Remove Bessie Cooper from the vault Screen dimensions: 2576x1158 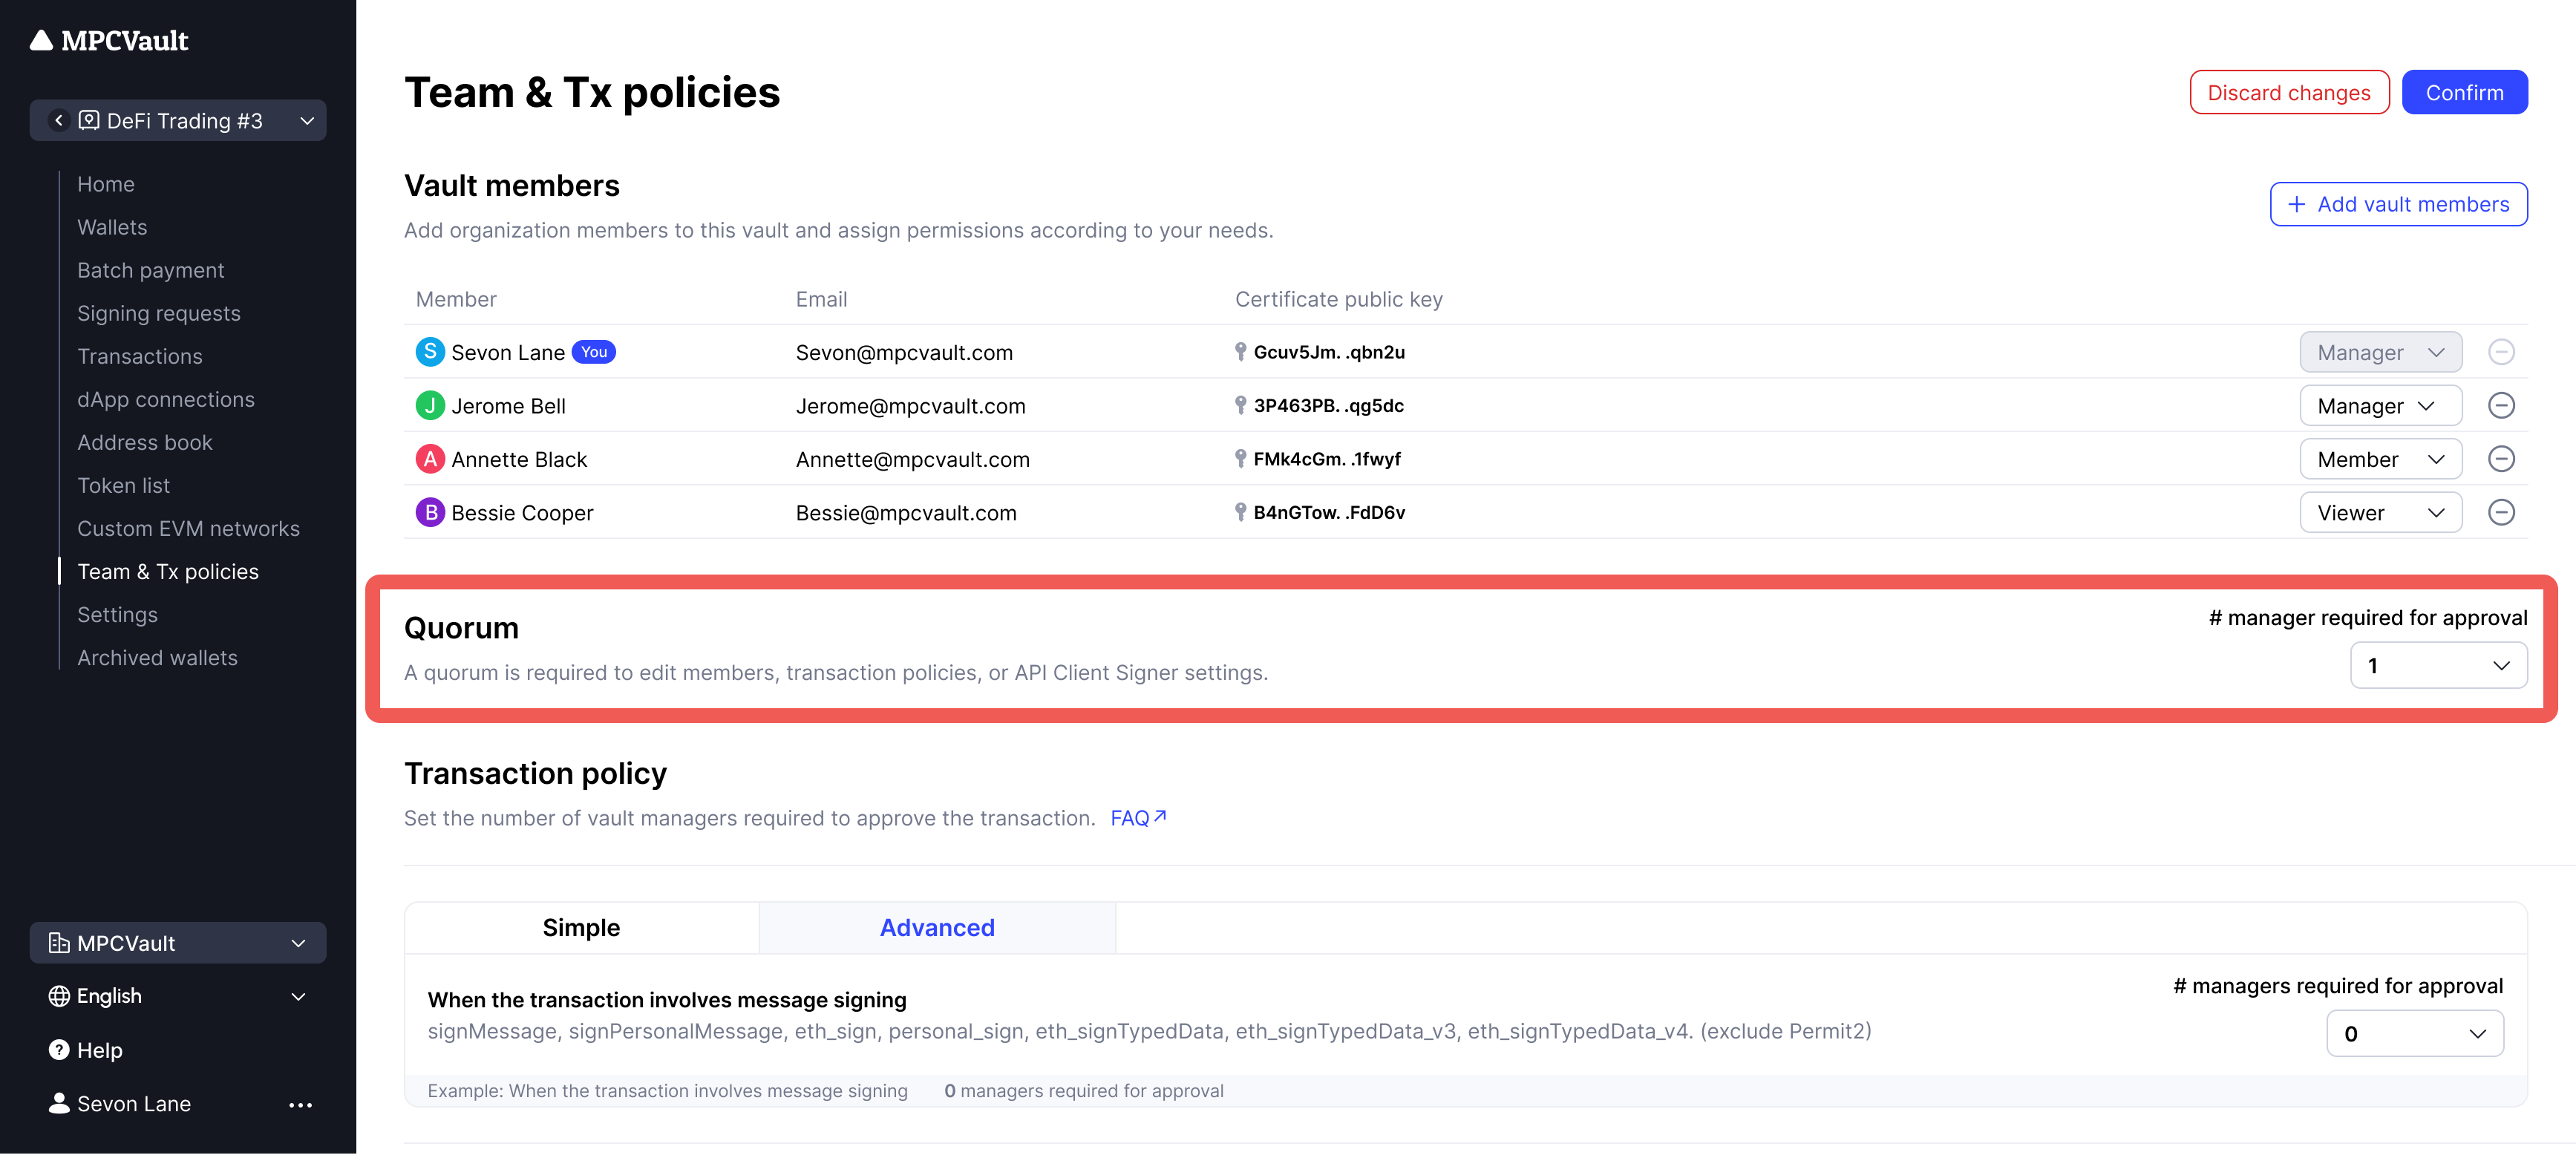2500,513
